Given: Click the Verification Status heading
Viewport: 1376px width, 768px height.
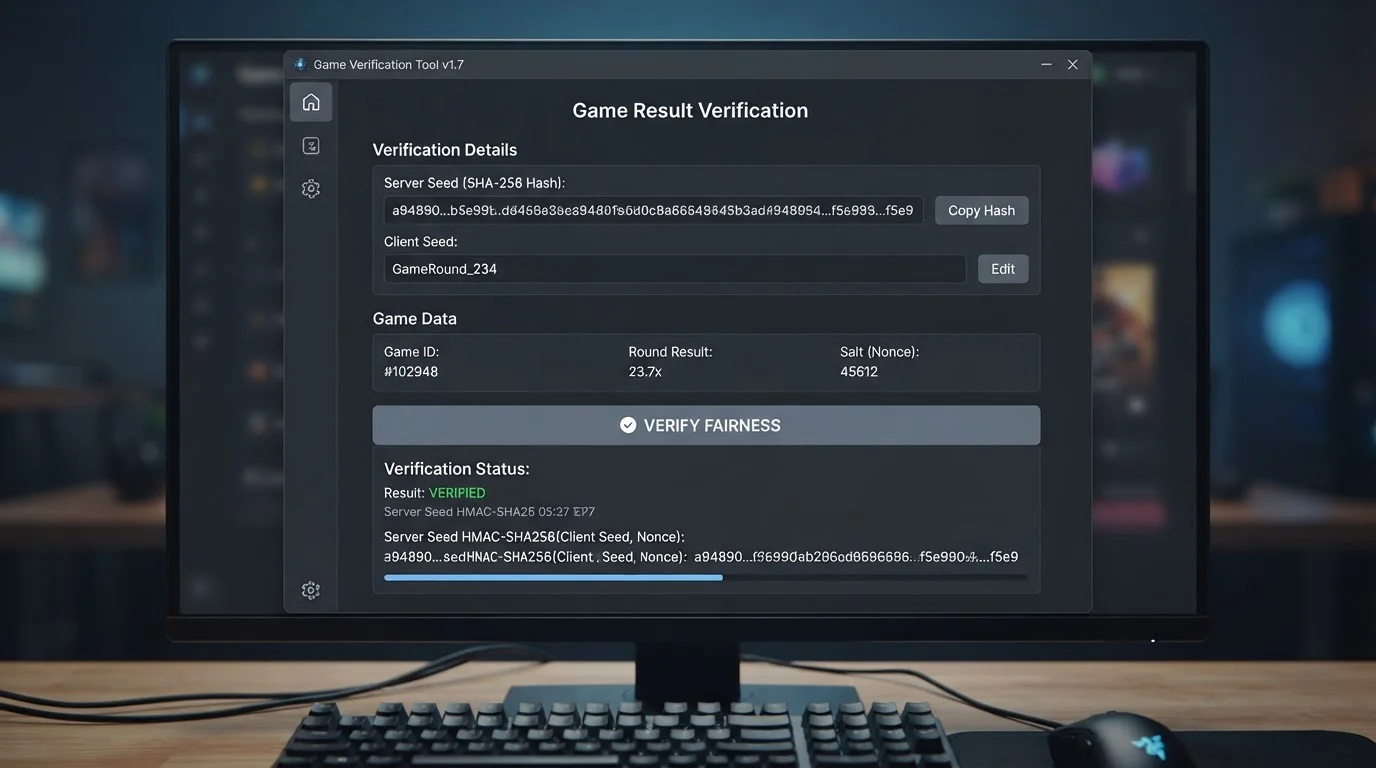Looking at the screenshot, I should click(x=457, y=469).
